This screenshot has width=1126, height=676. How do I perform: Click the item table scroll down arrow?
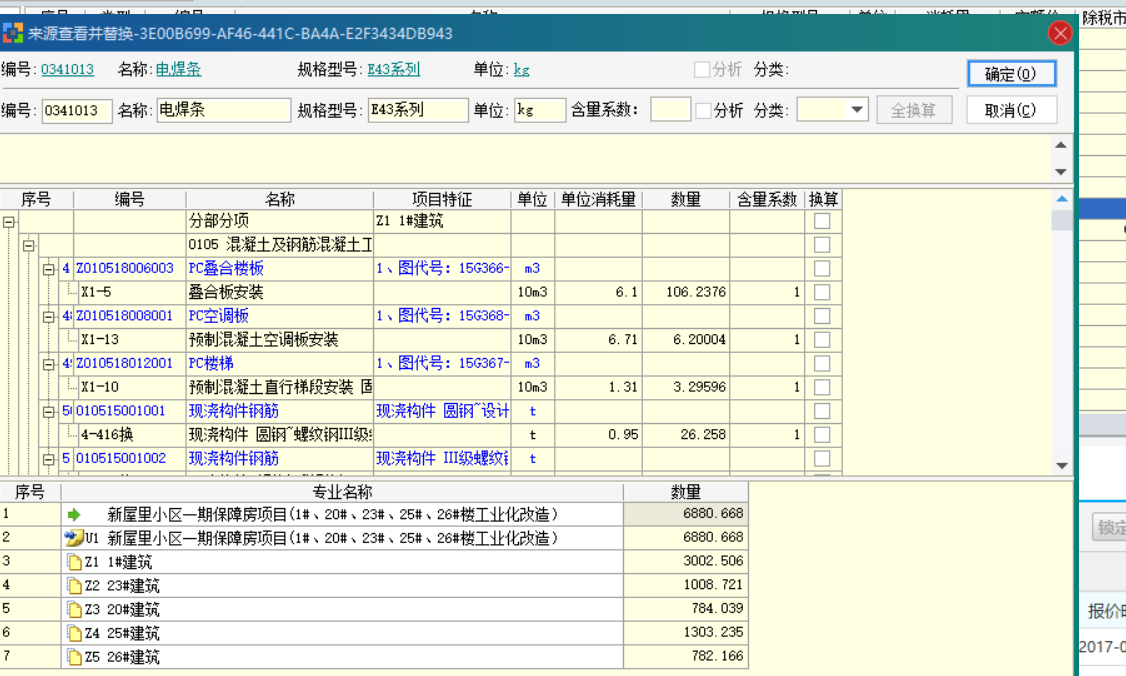pyautogui.click(x=1062, y=466)
